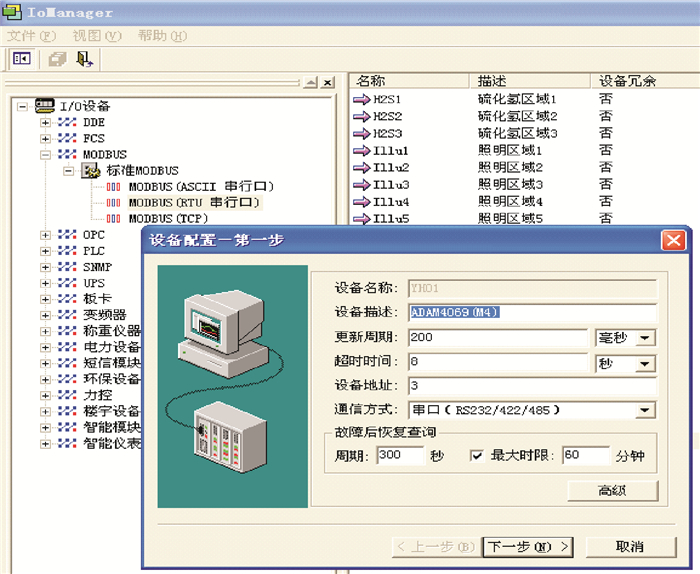Expand the PLC tree node

pos(45,251)
